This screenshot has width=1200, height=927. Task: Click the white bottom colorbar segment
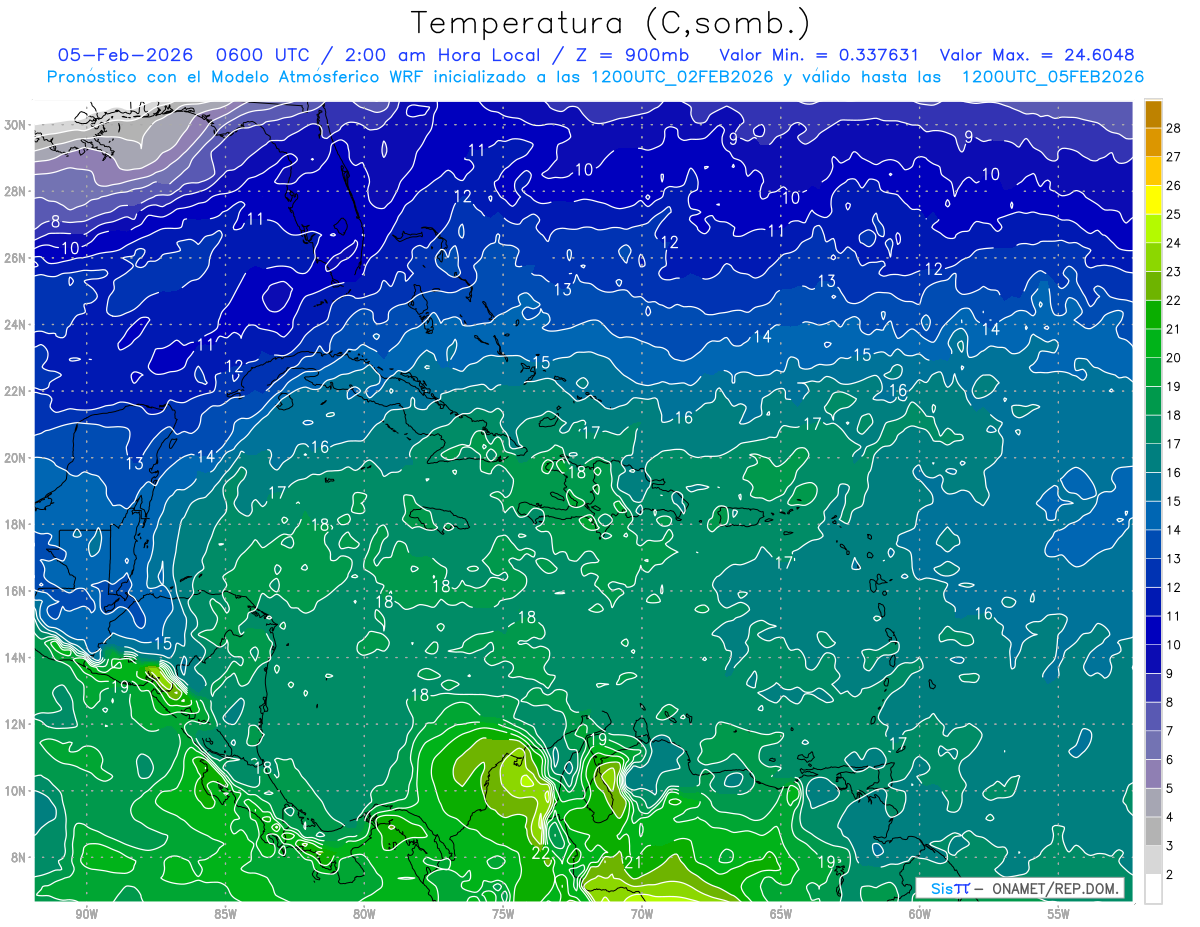coord(1153,889)
